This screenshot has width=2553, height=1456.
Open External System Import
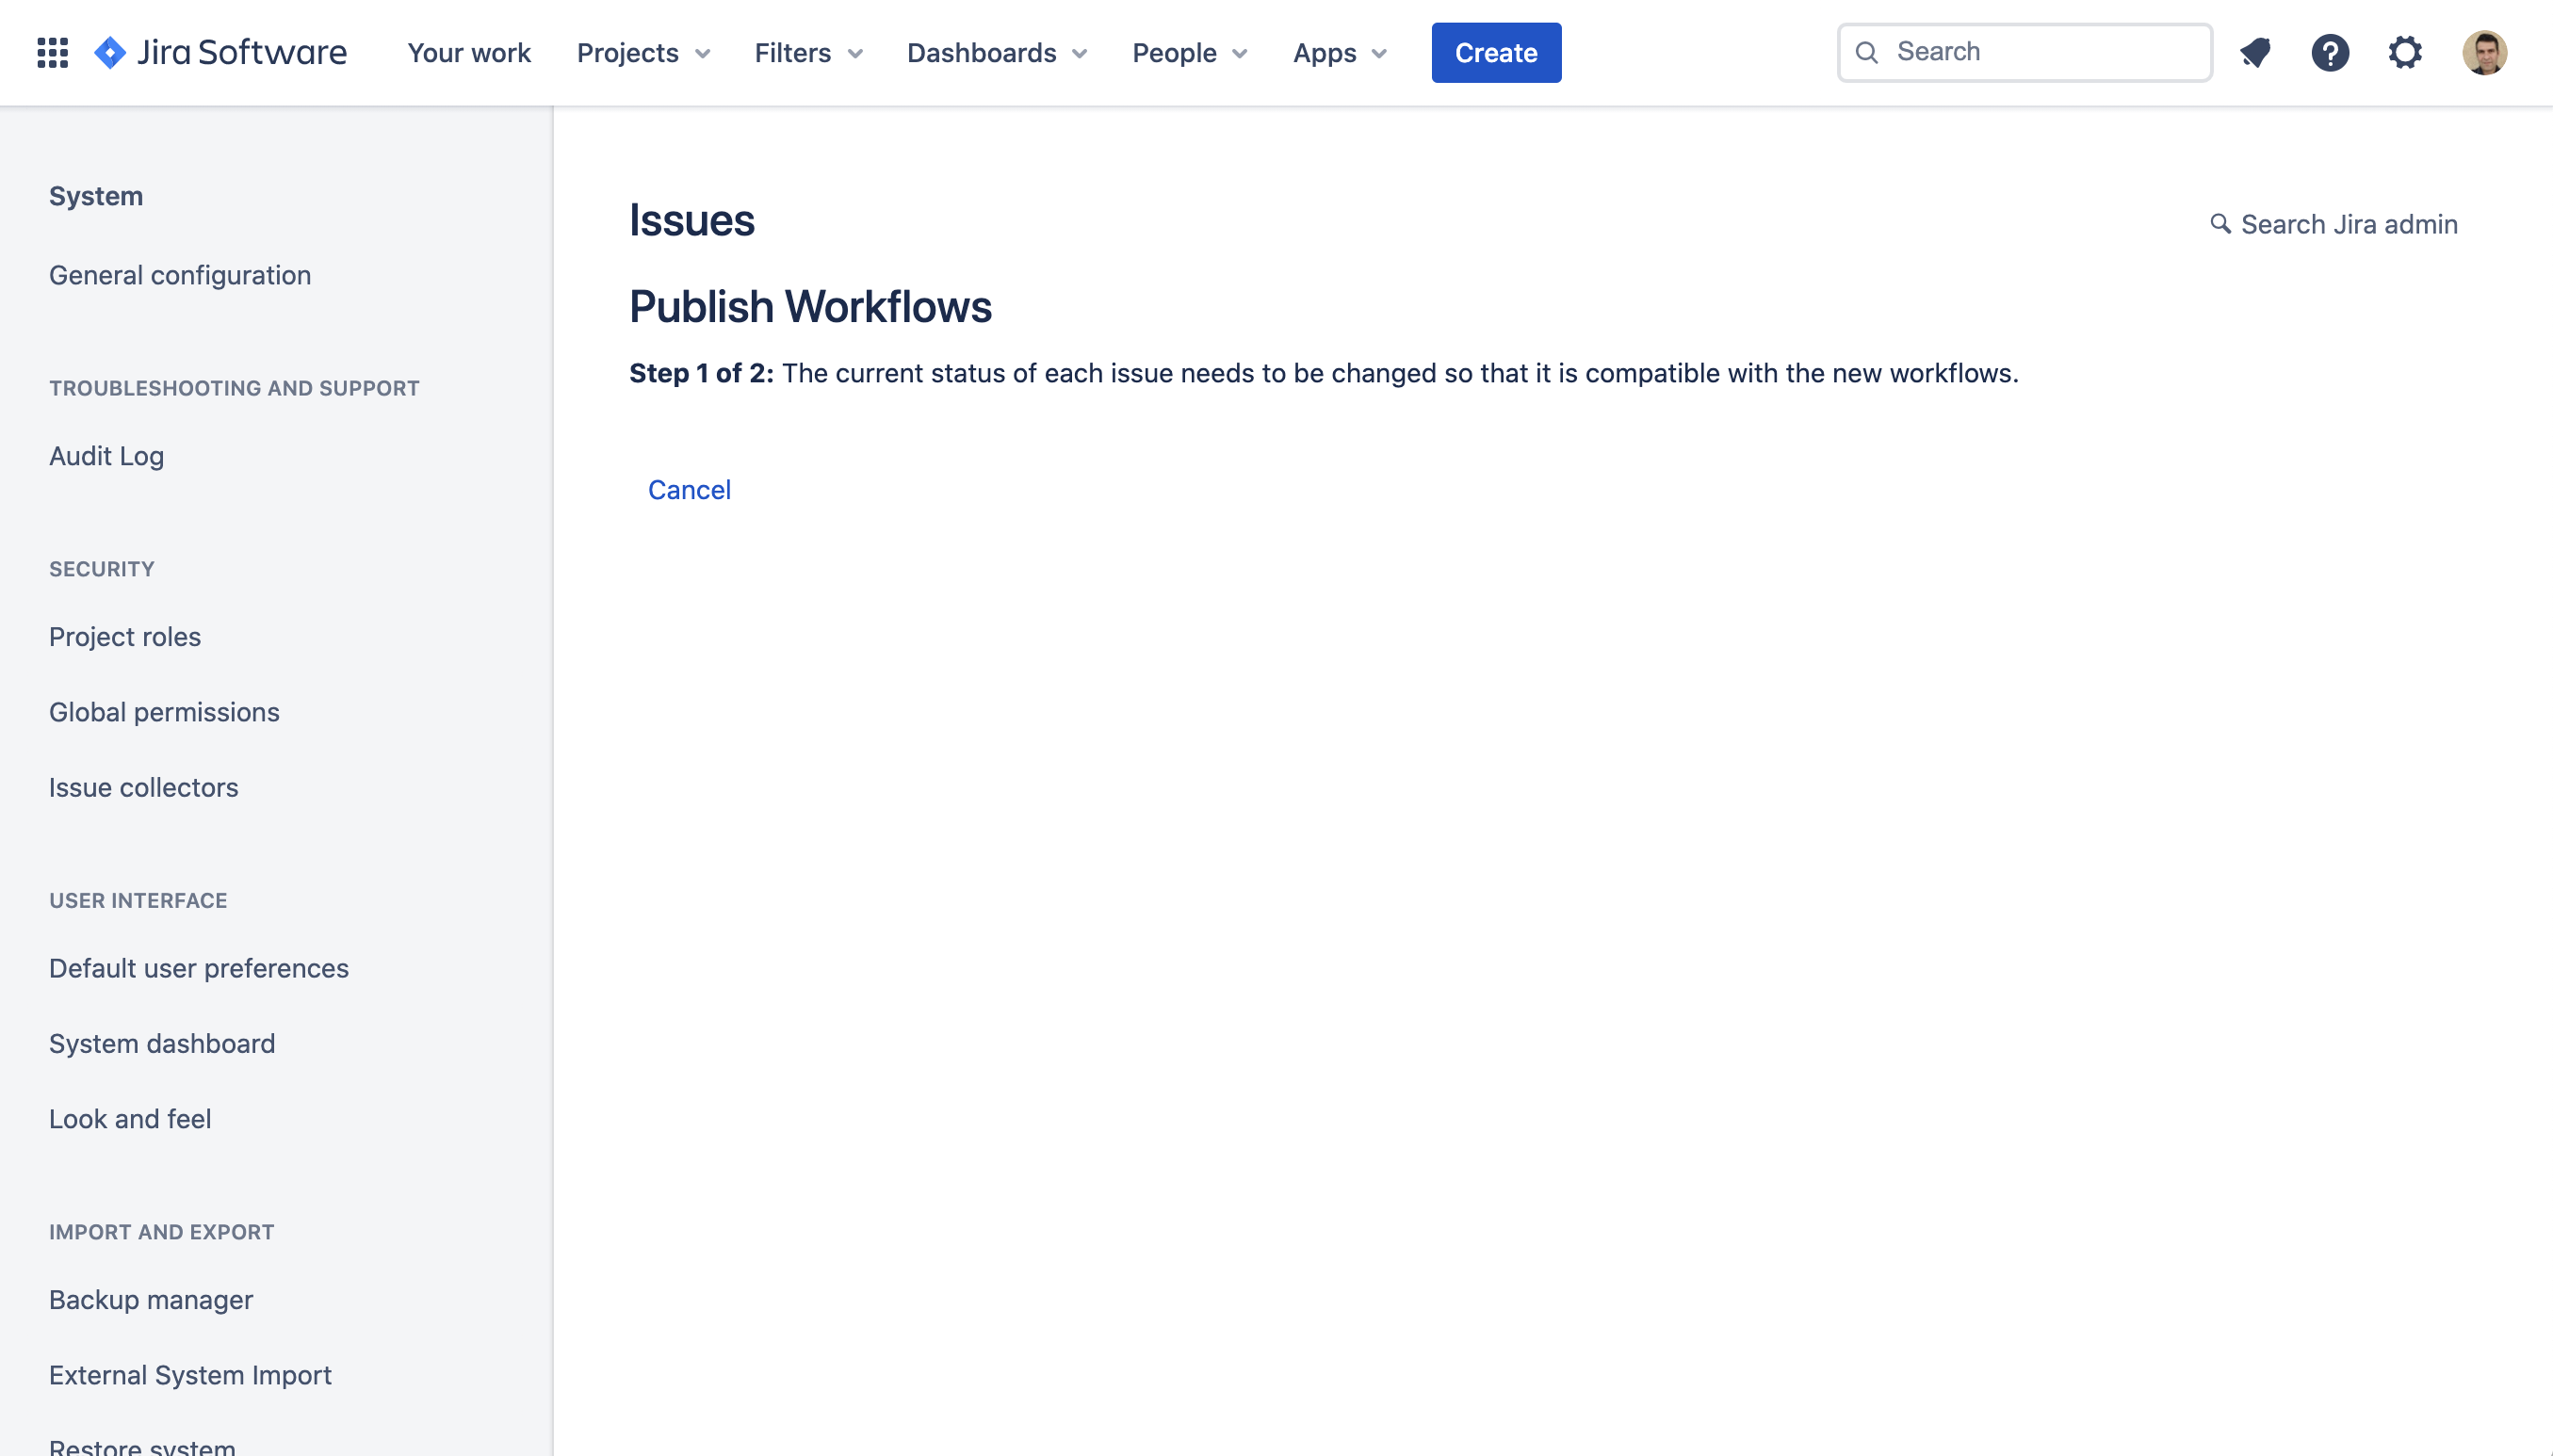(x=190, y=1375)
